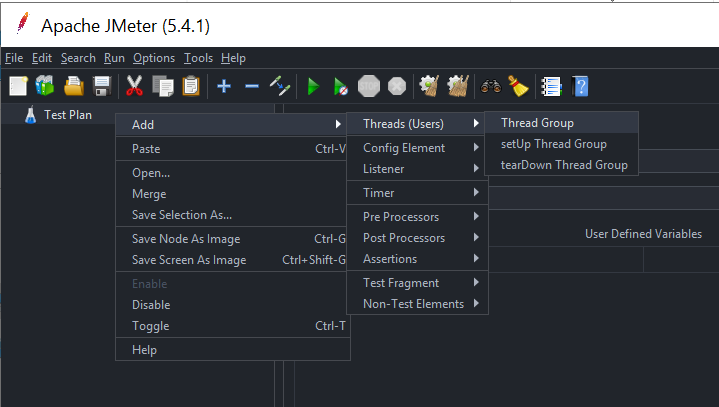The height and width of the screenshot is (407, 719).
Task: Click the User Defined Variables label
Action: 643,234
